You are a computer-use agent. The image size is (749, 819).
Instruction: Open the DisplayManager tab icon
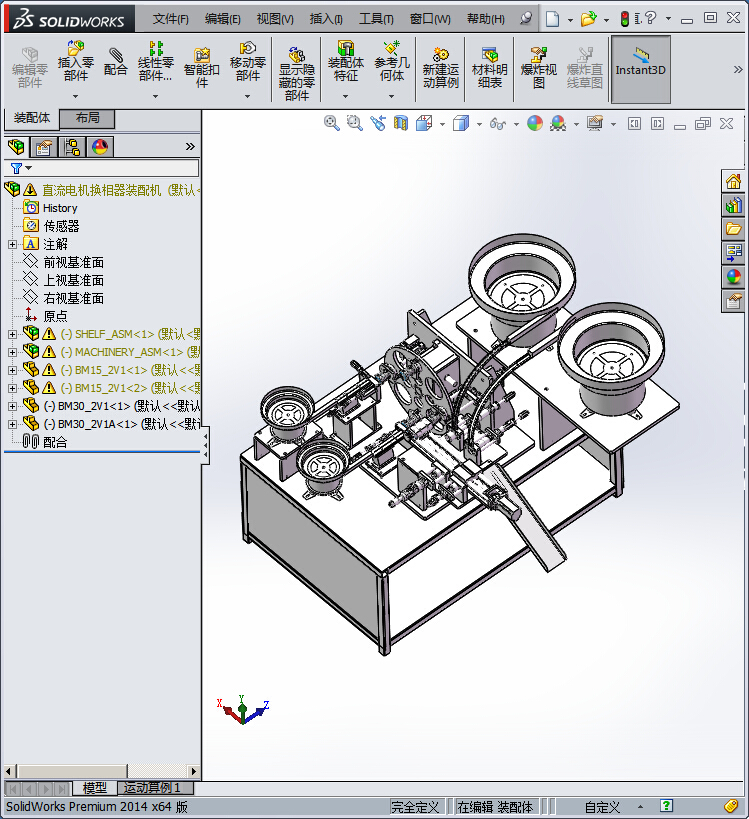pyautogui.click(x=100, y=147)
